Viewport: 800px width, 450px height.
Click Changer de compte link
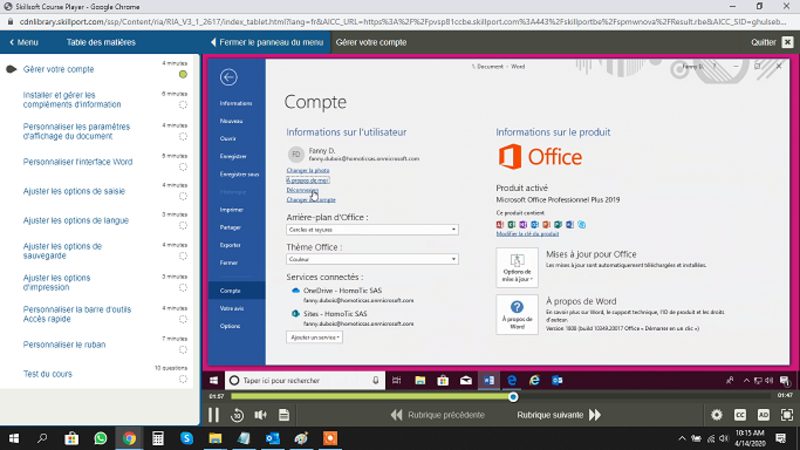pyautogui.click(x=311, y=199)
